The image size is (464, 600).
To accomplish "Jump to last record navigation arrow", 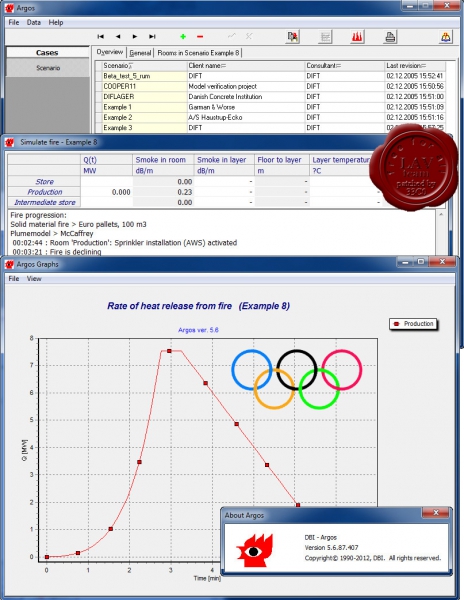I will pos(152,37).
